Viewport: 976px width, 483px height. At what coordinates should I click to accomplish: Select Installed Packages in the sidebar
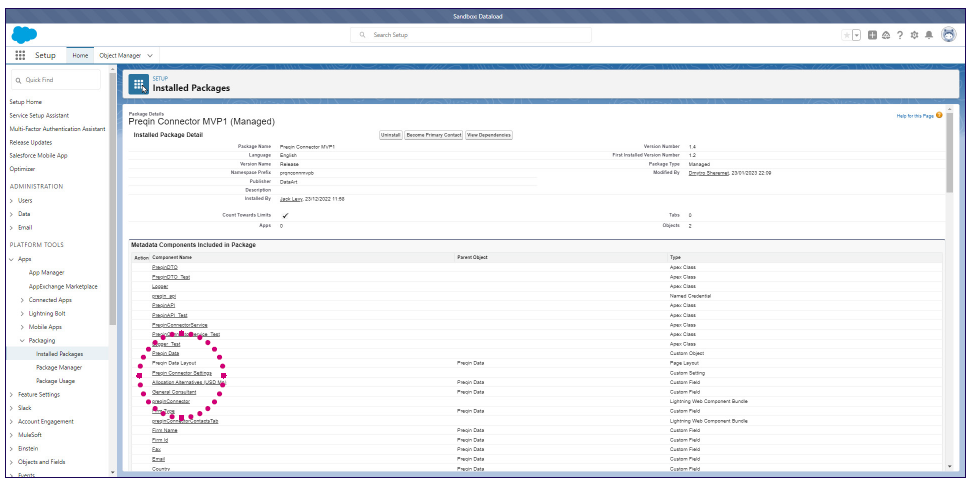[60, 354]
